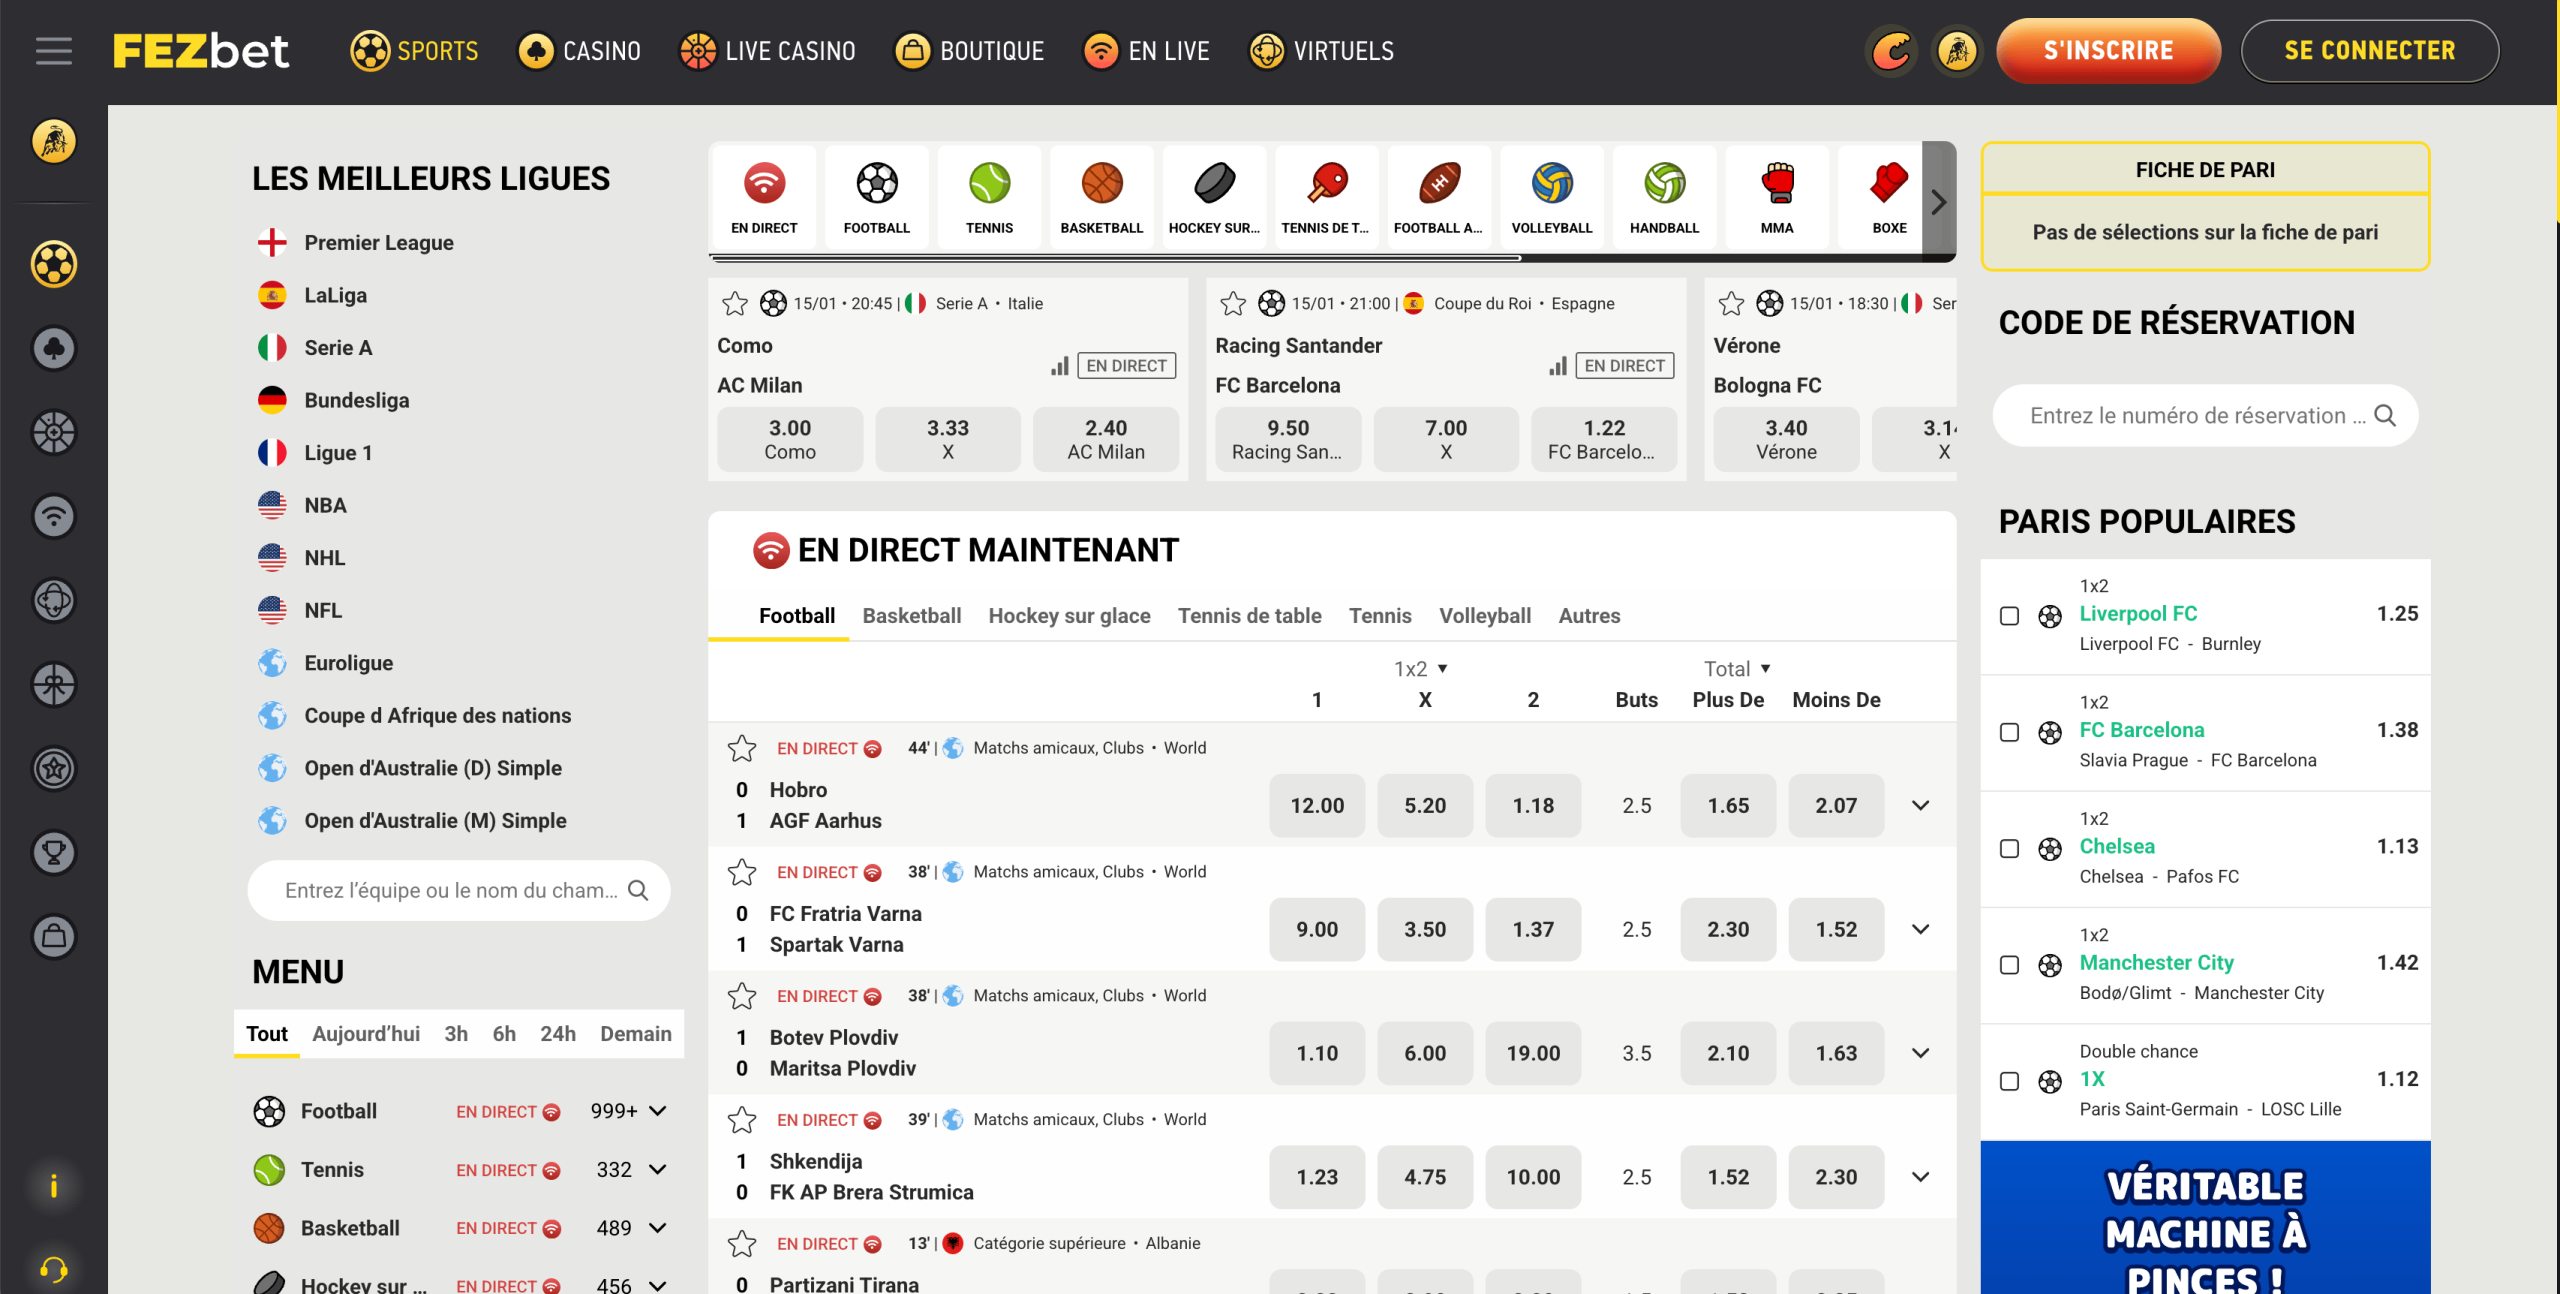This screenshot has width=2560, height=1294.
Task: Switch to the Hockey sur glace tab
Action: (1068, 616)
